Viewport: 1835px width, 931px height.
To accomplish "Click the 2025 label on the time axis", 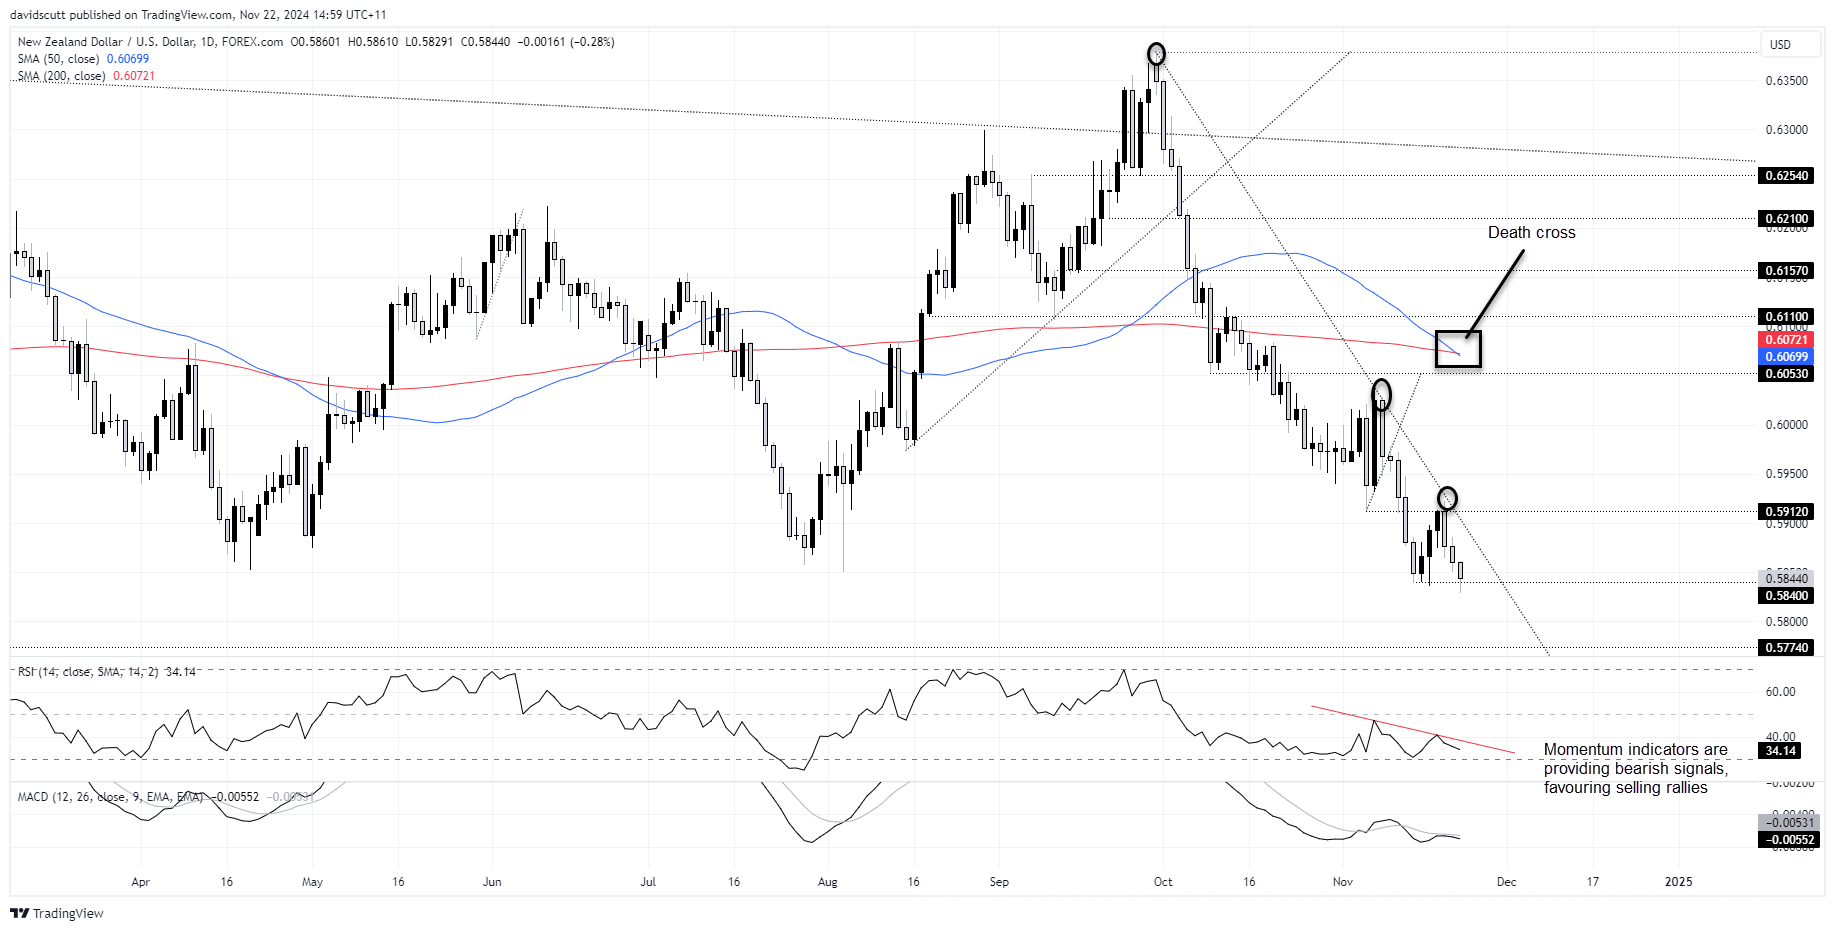I will 1678,882.
